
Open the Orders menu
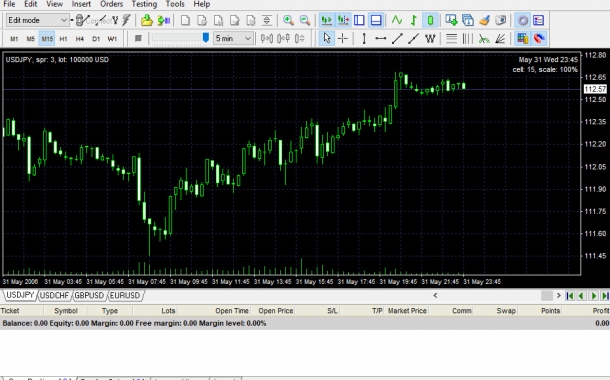(x=111, y=4)
